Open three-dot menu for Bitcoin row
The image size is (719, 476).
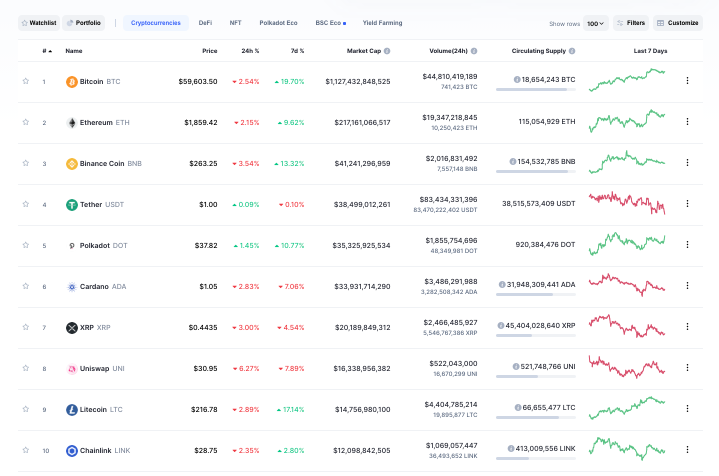[x=687, y=81]
